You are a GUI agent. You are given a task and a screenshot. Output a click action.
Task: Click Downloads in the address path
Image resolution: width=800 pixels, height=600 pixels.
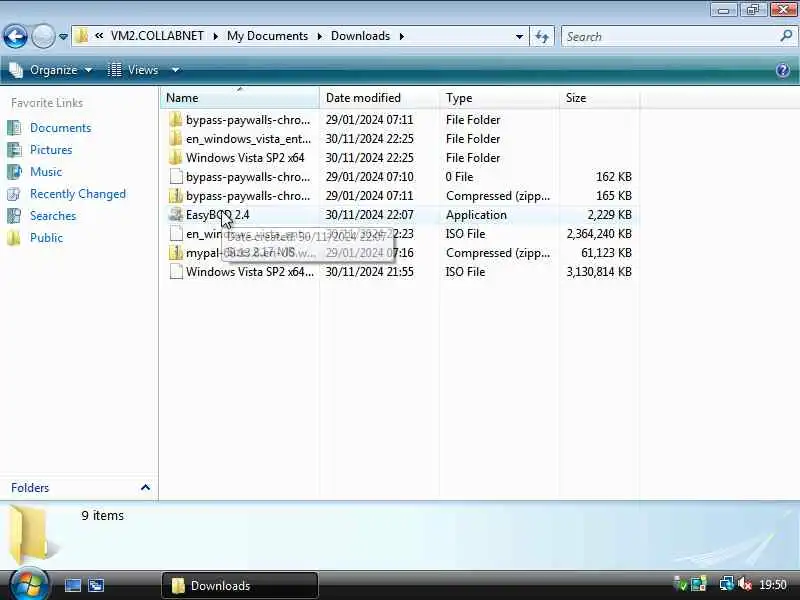[x=360, y=36]
